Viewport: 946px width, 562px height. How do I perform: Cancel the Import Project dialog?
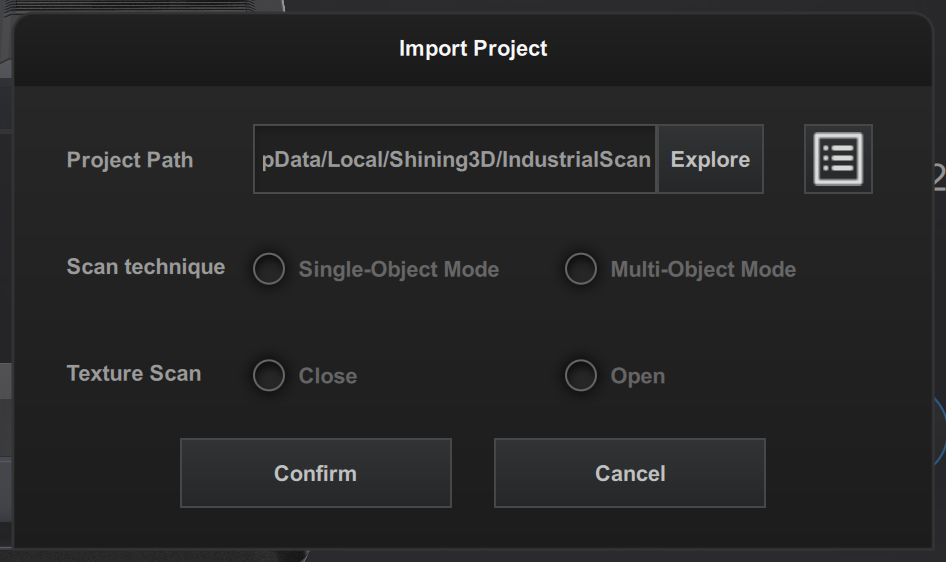pyautogui.click(x=630, y=473)
